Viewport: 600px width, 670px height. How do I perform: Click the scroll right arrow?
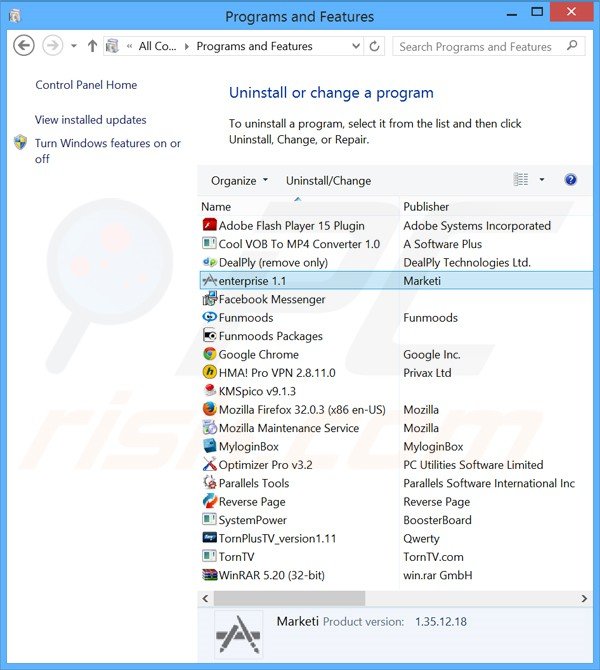click(584, 598)
